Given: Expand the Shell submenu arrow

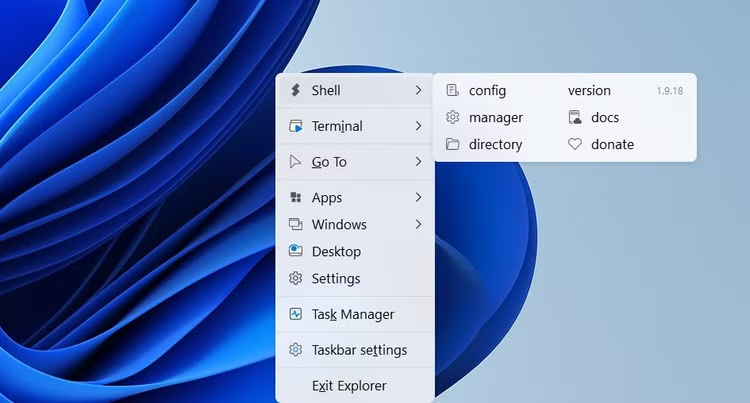Looking at the screenshot, I should pyautogui.click(x=418, y=91).
